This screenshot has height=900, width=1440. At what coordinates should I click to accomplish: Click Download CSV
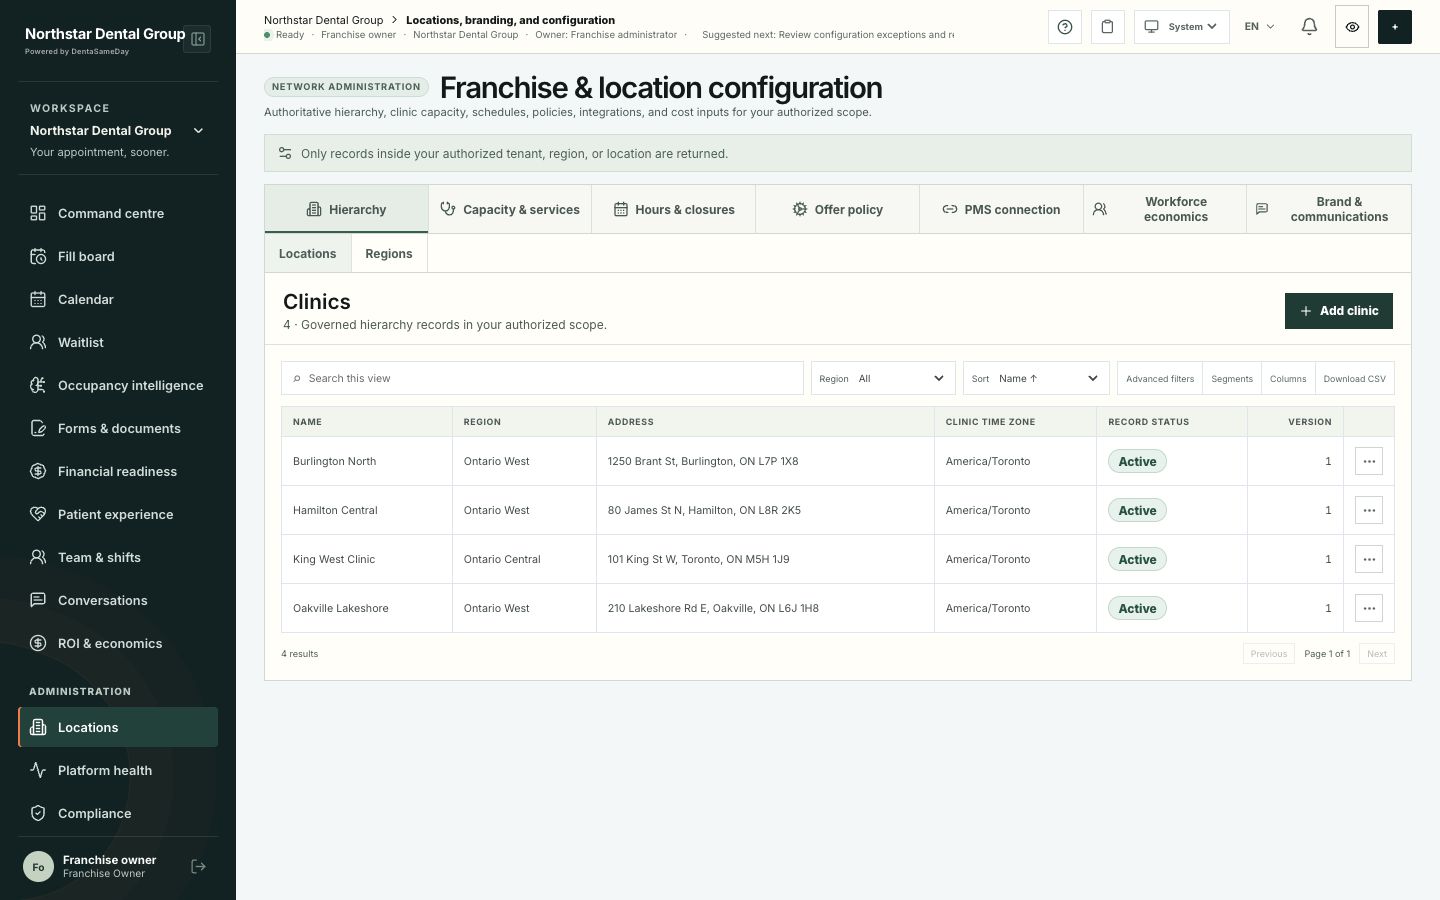(1355, 379)
